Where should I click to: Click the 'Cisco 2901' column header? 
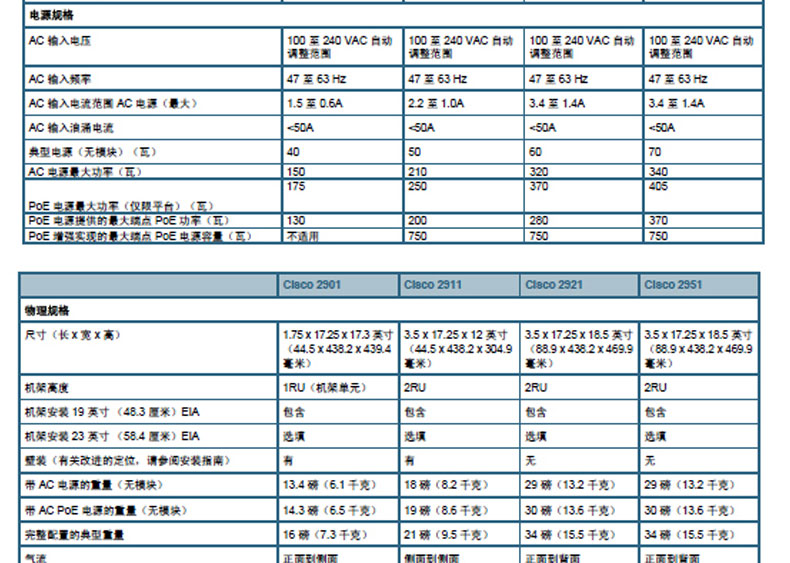[312, 285]
